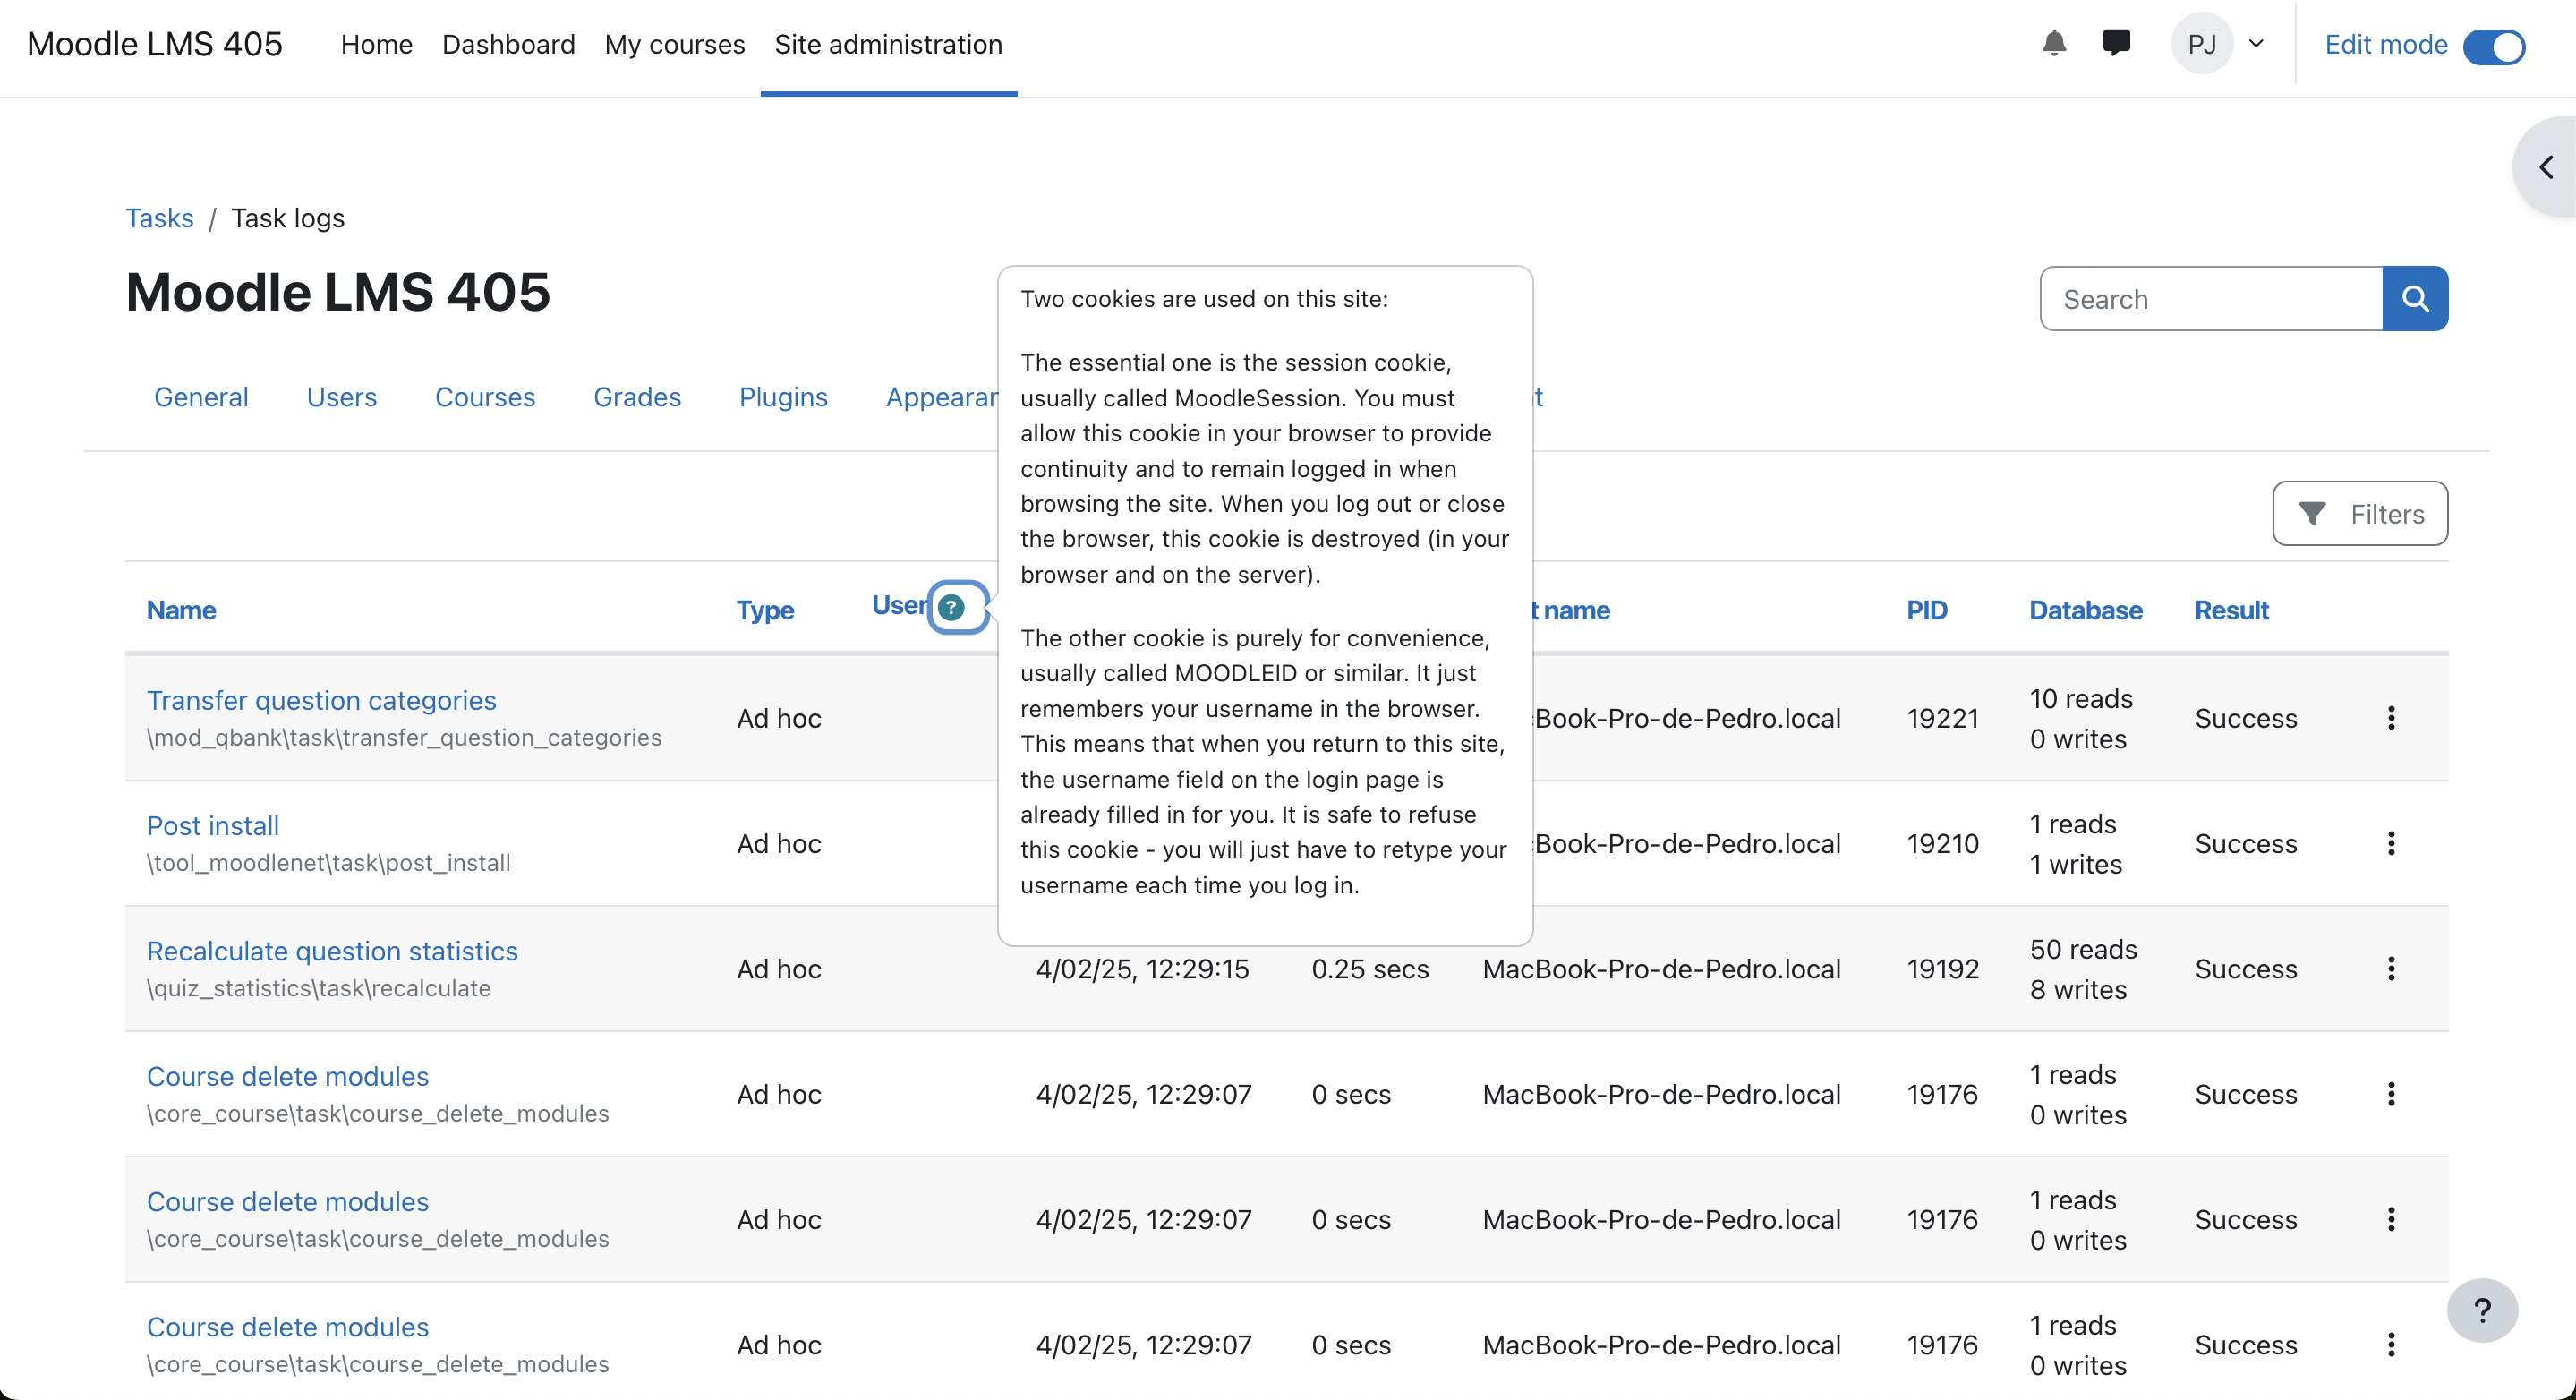Image resolution: width=2576 pixels, height=1400 pixels.
Task: Click the PJ user avatar
Action: pos(2202,44)
